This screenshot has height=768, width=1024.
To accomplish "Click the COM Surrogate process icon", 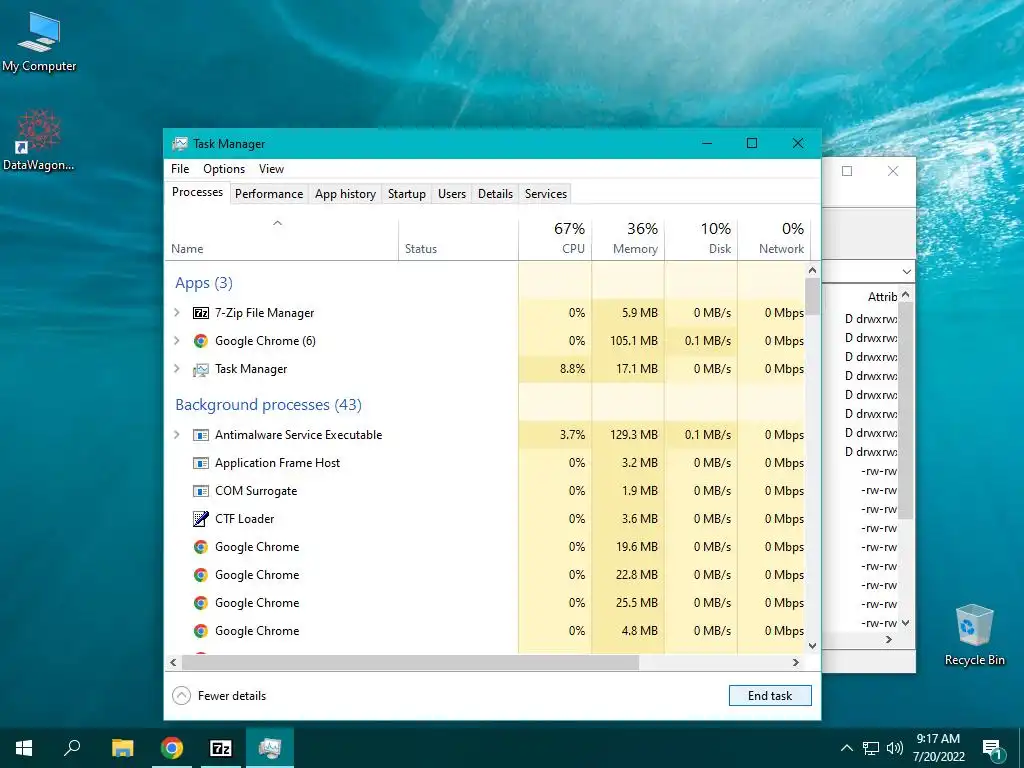I will point(200,491).
